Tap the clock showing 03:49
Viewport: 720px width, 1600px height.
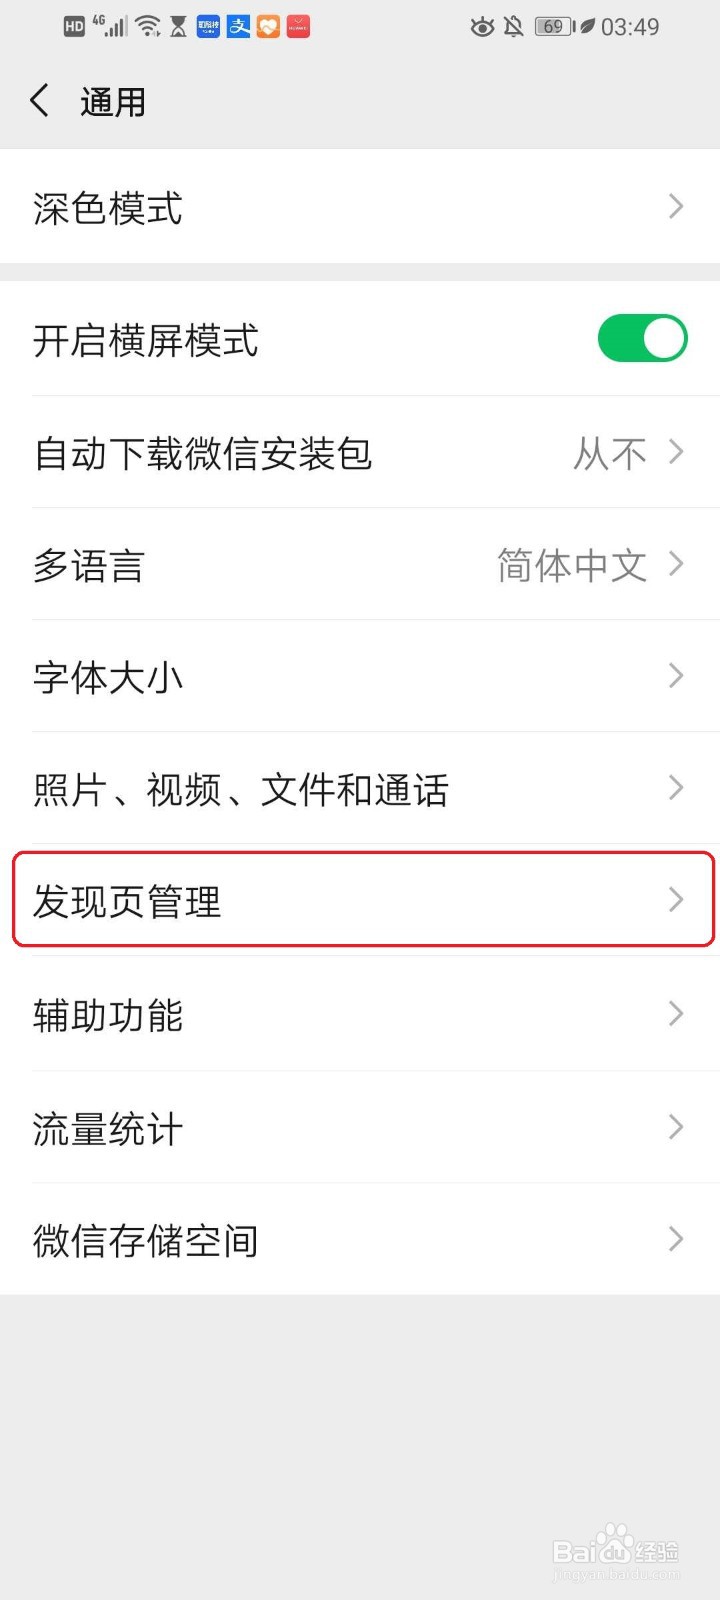click(x=630, y=27)
